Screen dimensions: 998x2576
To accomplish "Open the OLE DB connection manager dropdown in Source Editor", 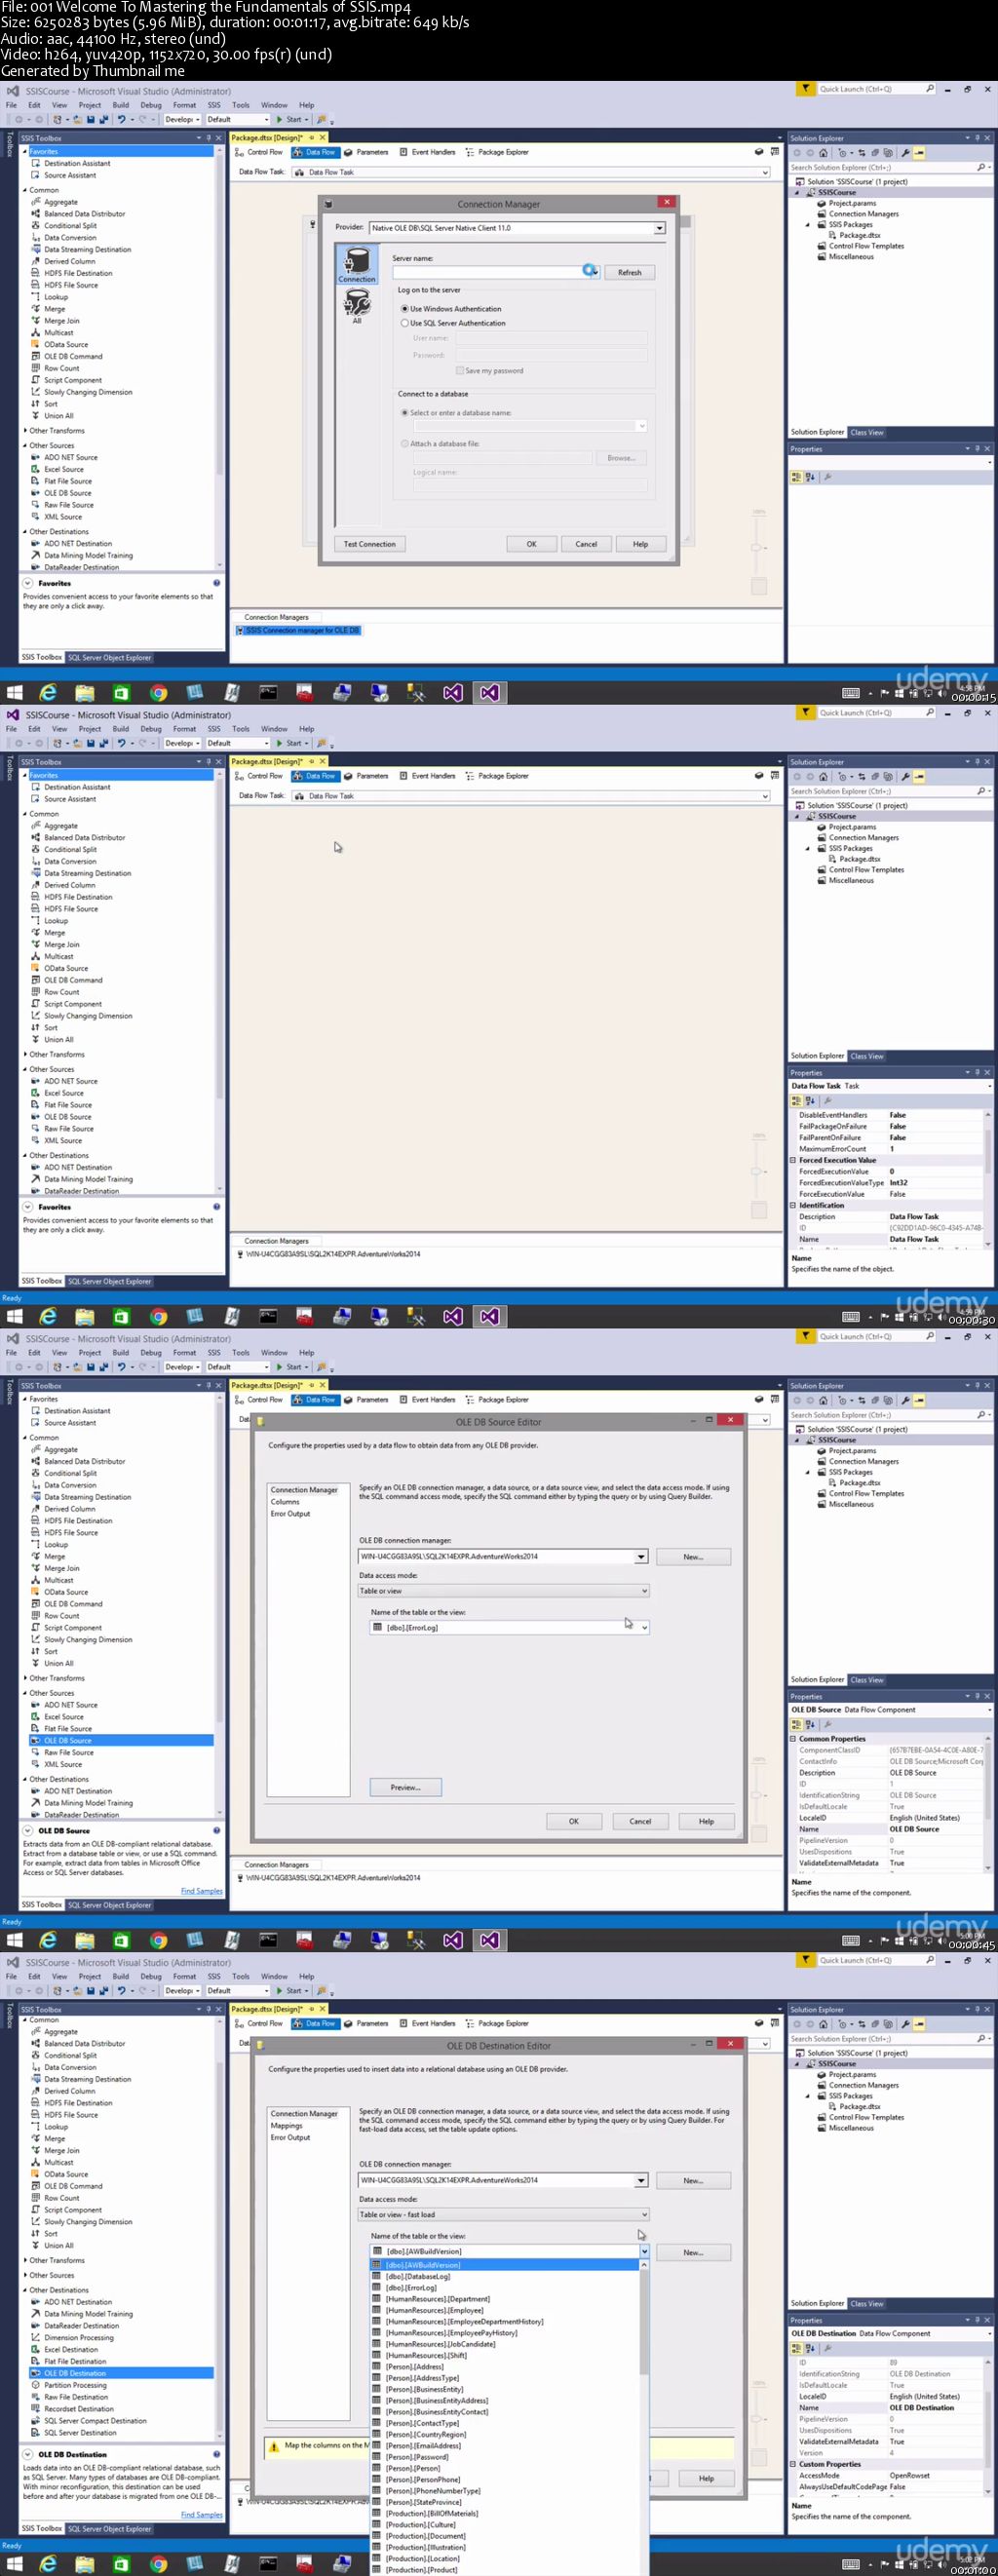I will coord(641,1556).
